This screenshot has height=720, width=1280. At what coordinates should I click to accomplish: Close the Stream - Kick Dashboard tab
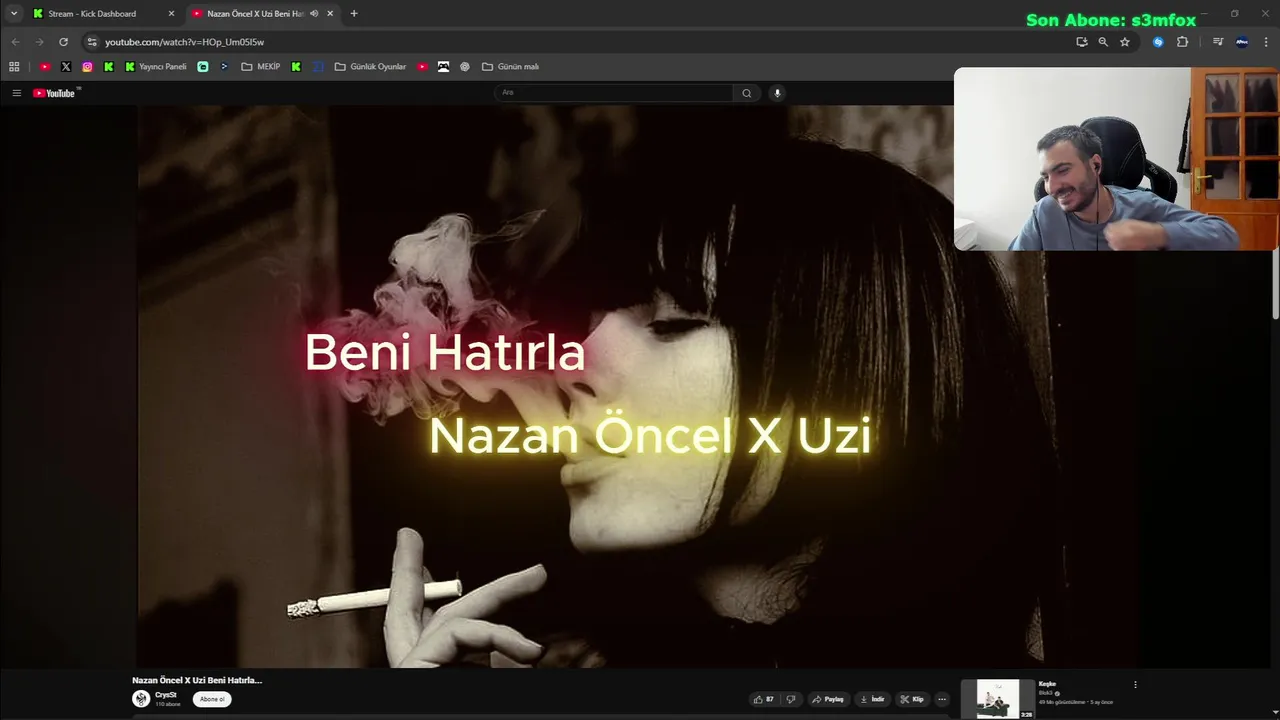click(171, 14)
